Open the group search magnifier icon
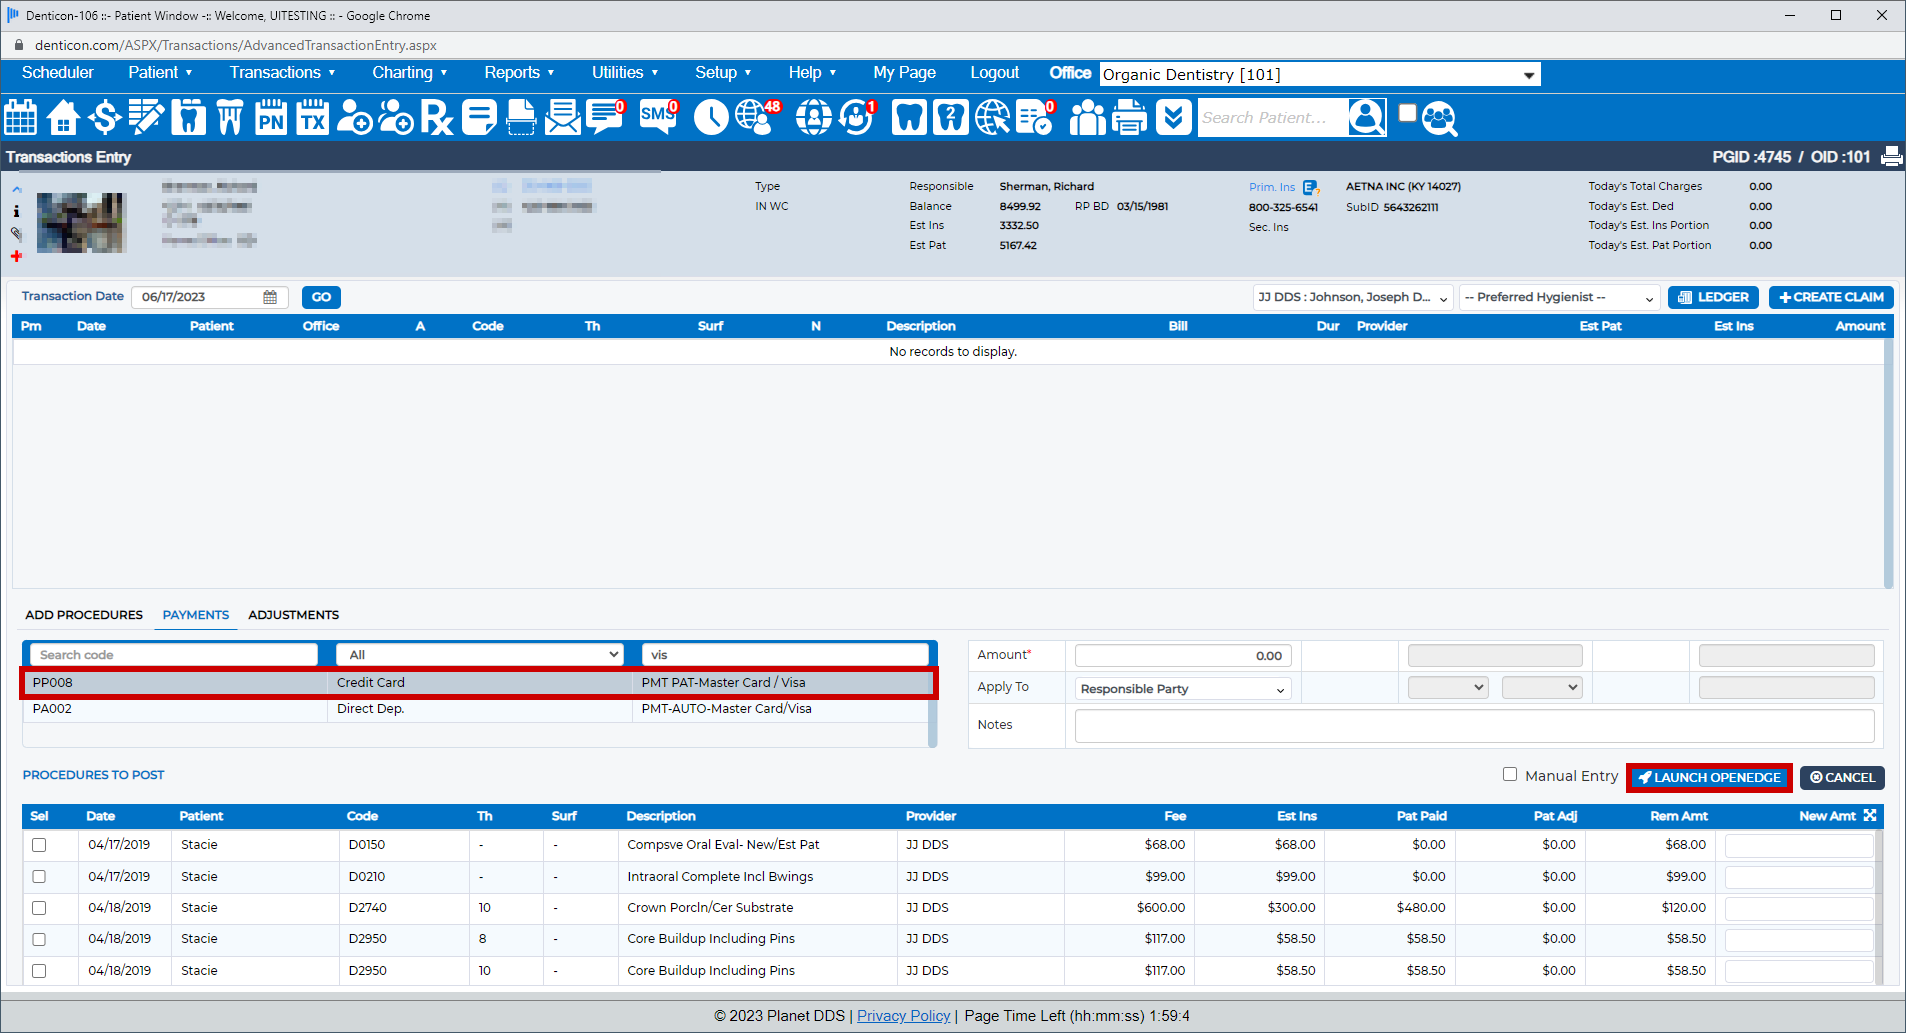Image resolution: width=1906 pixels, height=1033 pixels. click(1439, 118)
